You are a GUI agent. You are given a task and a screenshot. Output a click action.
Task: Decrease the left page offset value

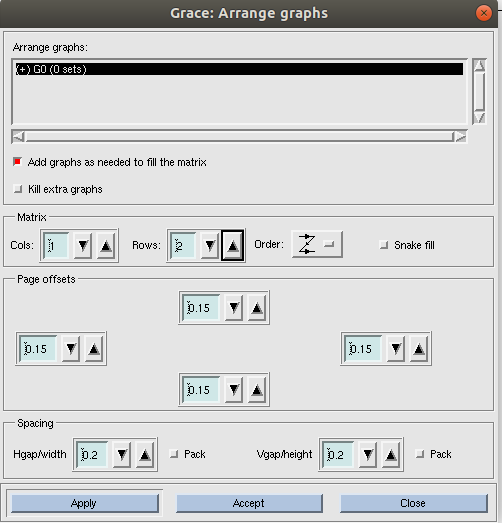pos(71,349)
